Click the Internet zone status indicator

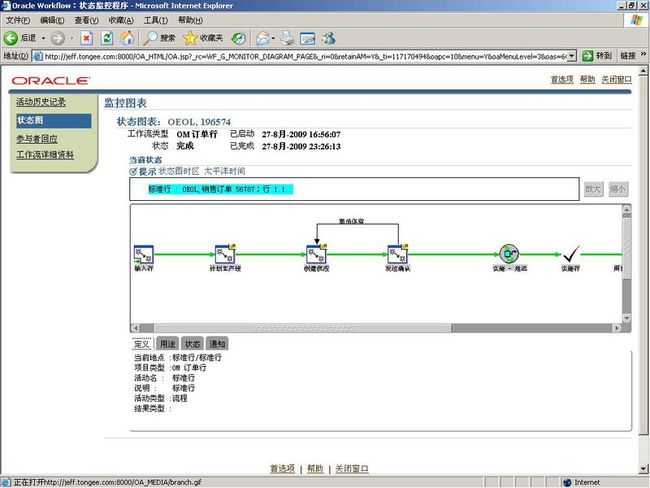582,482
